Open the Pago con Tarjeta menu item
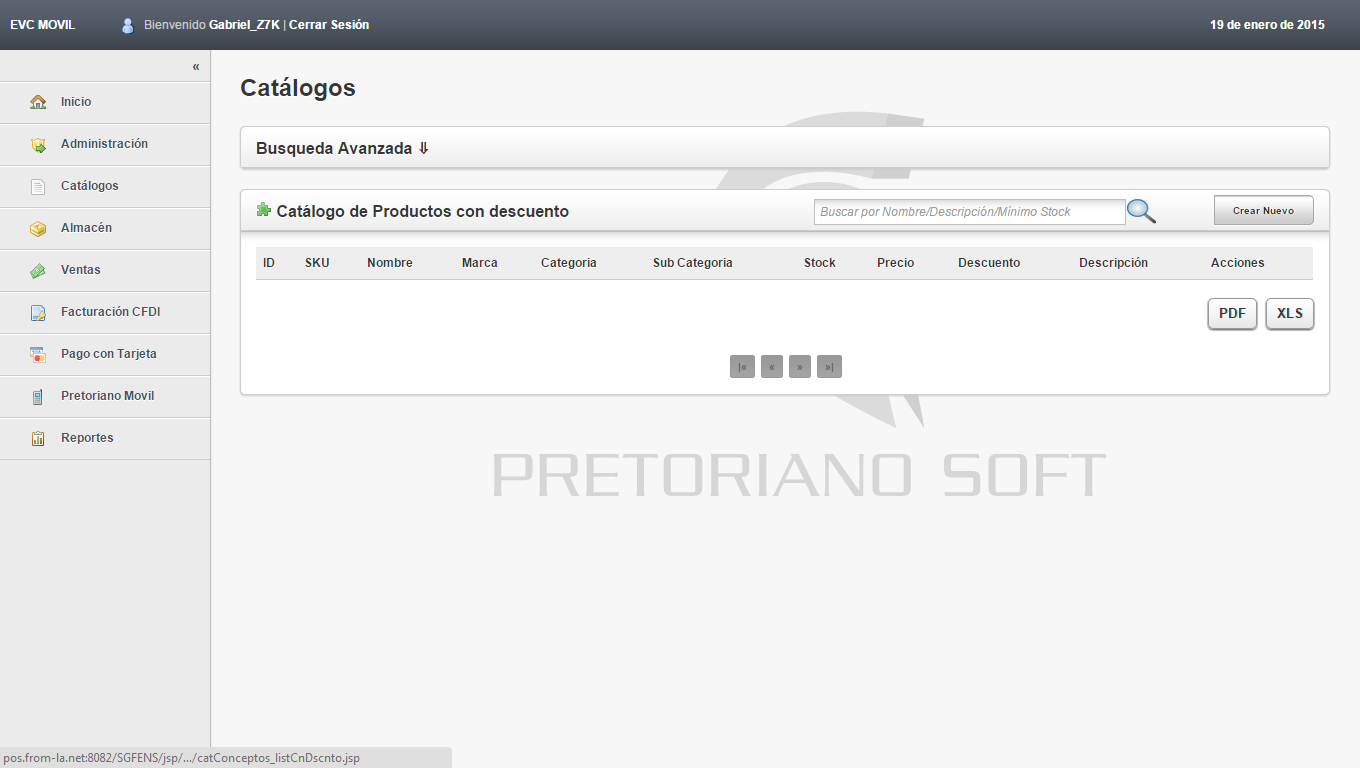The width and height of the screenshot is (1360, 768). [105, 354]
